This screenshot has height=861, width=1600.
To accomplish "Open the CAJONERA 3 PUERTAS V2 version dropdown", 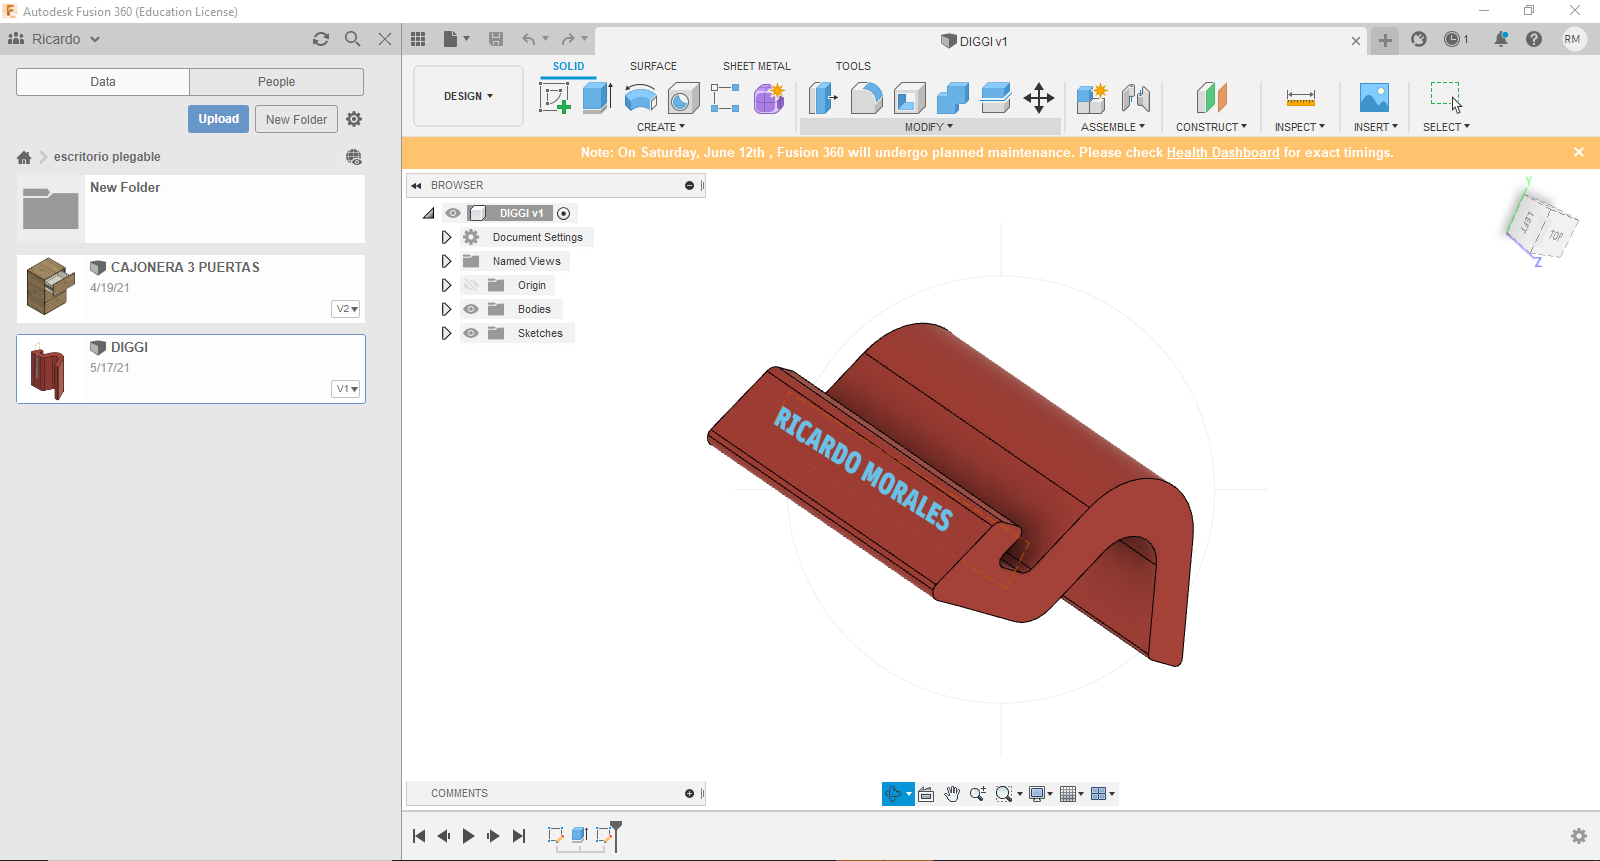I will click(x=346, y=309).
